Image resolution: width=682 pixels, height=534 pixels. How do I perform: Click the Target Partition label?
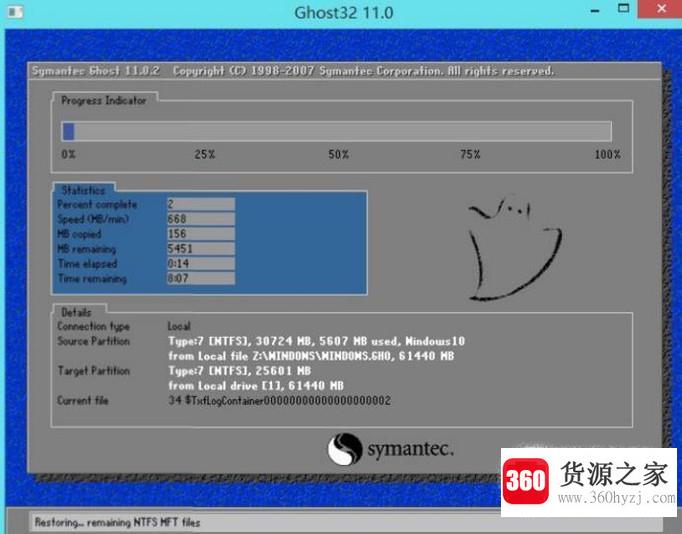(x=94, y=371)
